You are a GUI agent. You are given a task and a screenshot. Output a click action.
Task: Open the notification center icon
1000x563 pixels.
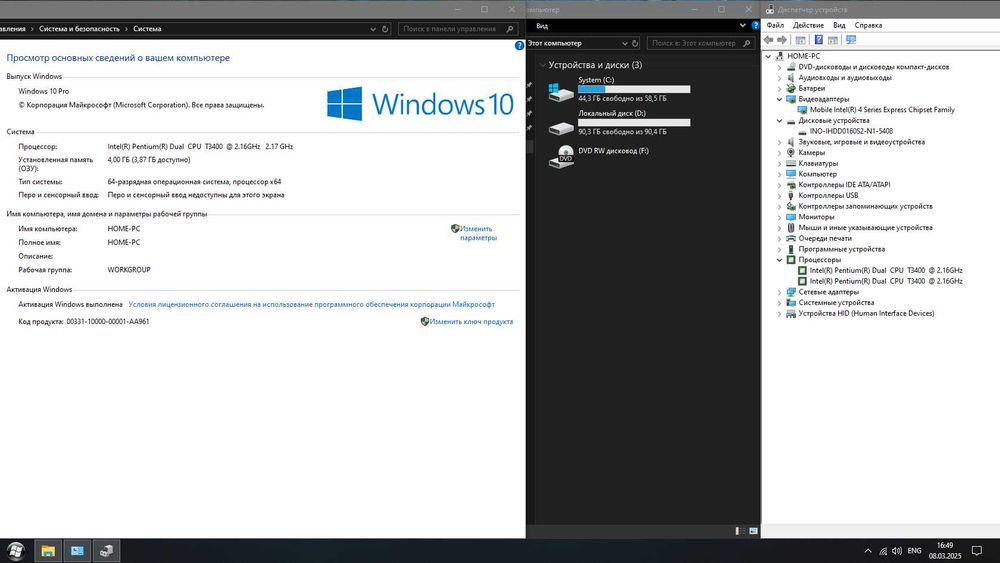(976, 551)
